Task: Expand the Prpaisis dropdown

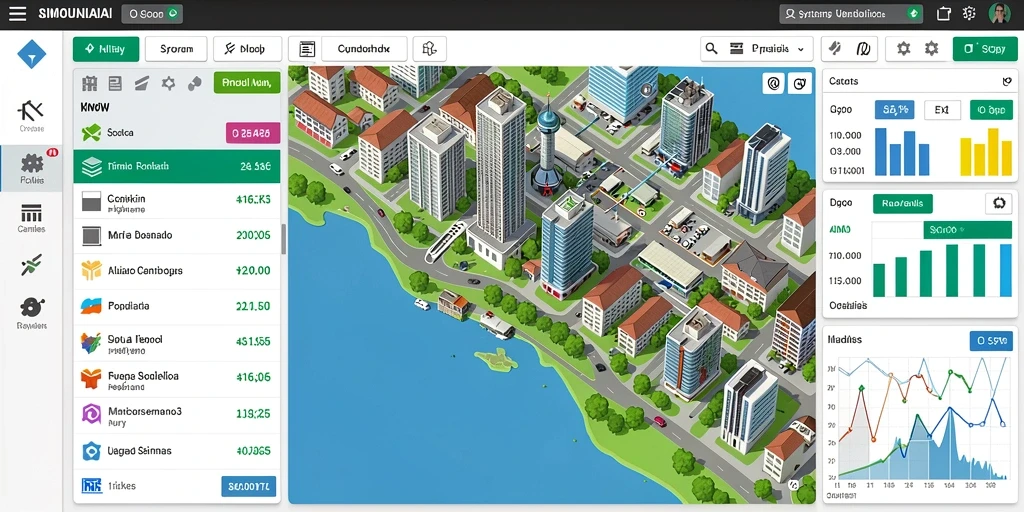Action: tap(757, 48)
